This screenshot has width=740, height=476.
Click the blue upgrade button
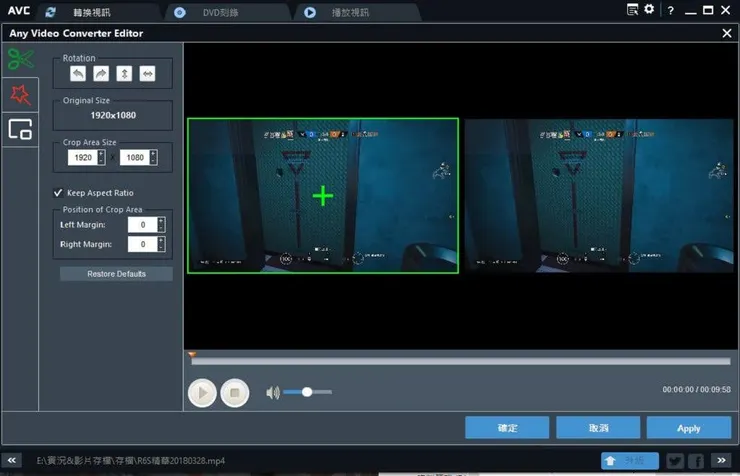[x=630, y=460]
